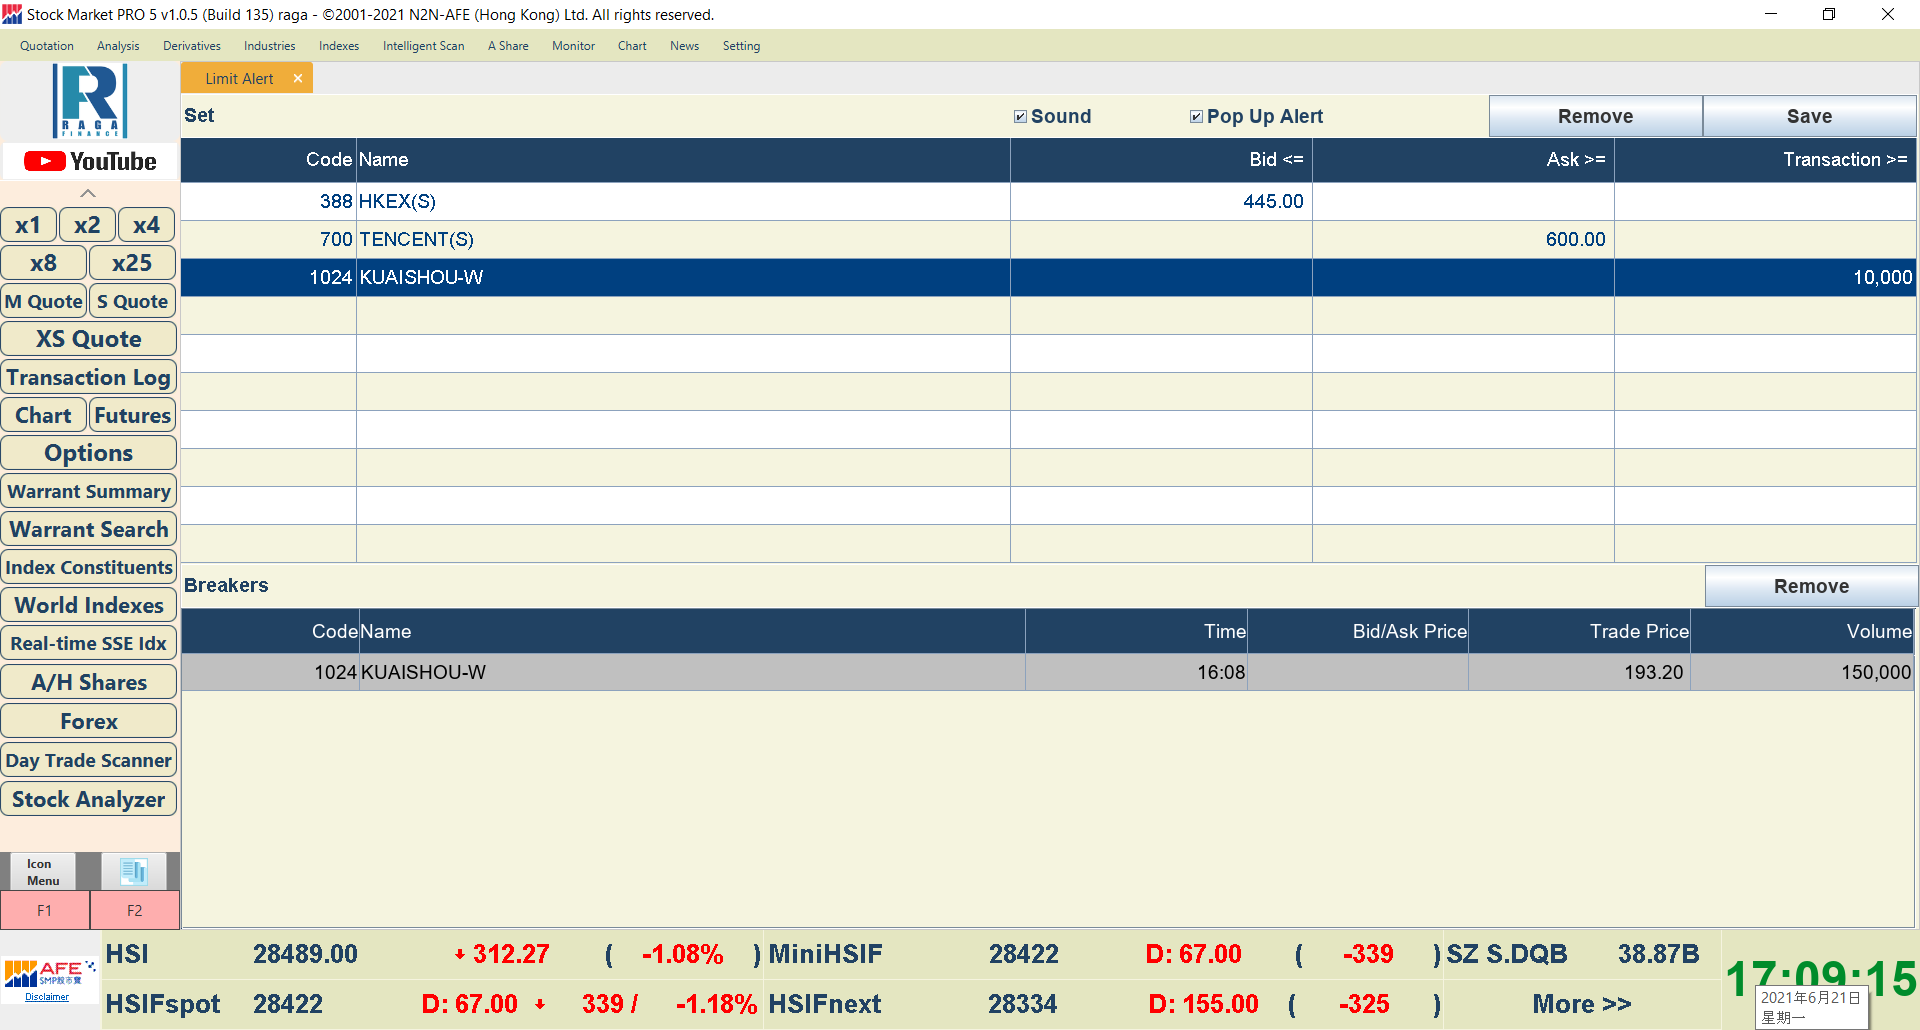Open the Day Trade Scanner

tap(89, 760)
